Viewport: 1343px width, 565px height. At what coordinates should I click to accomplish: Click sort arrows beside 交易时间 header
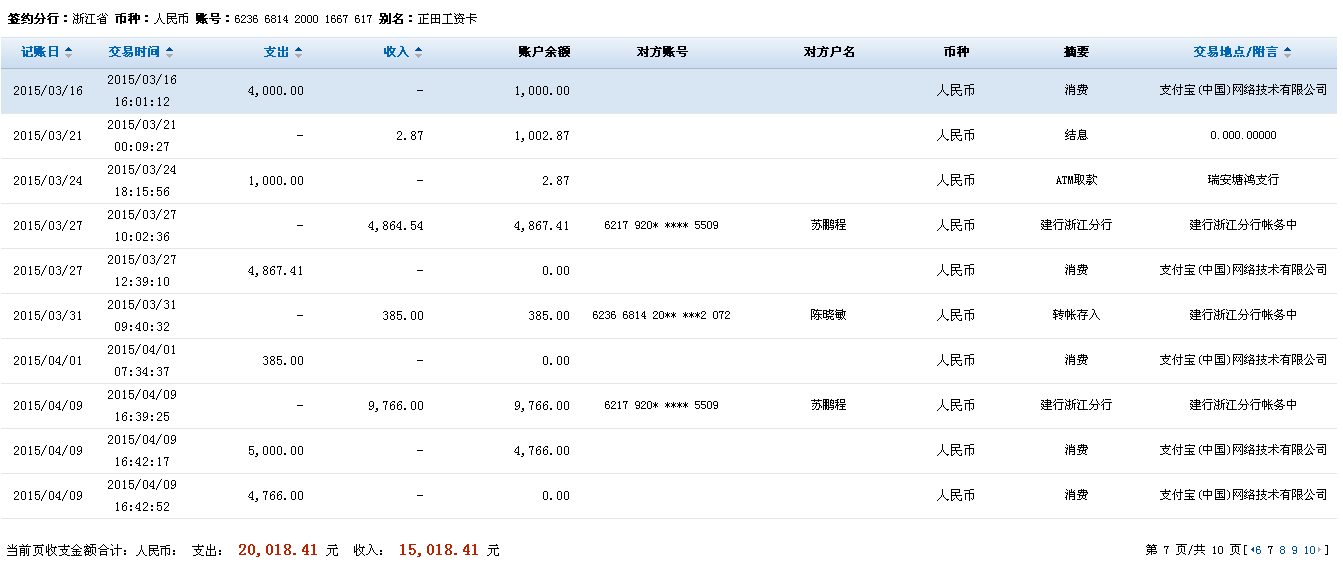(x=169, y=53)
